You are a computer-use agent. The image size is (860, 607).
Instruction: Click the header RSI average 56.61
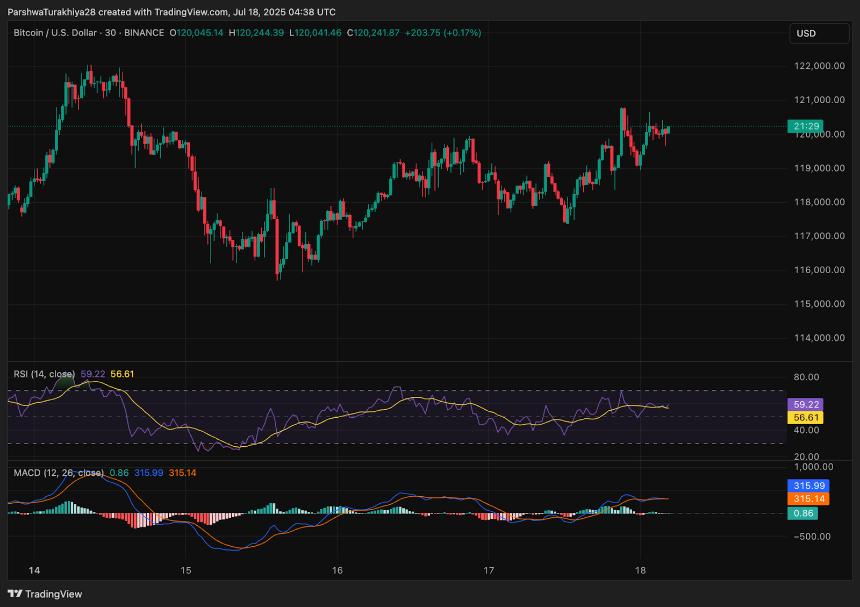(x=122, y=374)
